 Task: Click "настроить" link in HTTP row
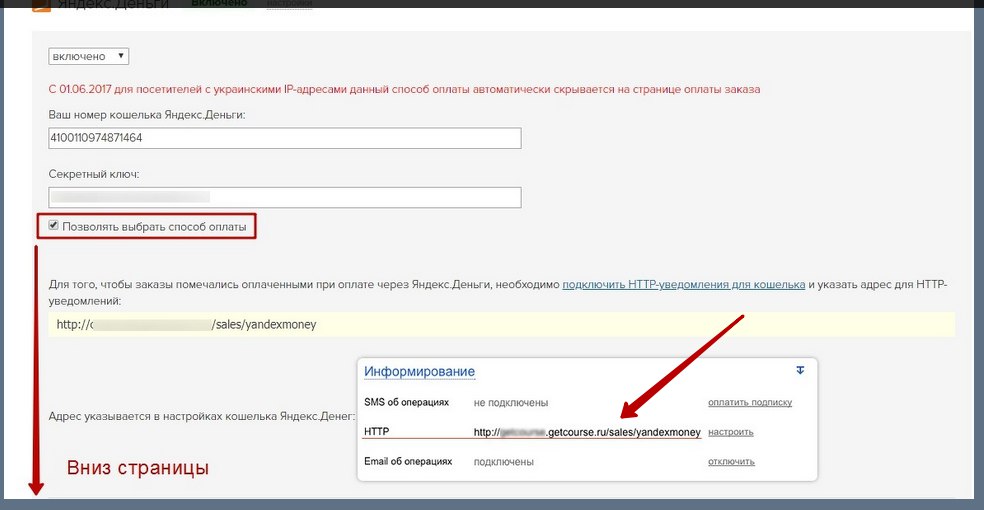pos(730,432)
